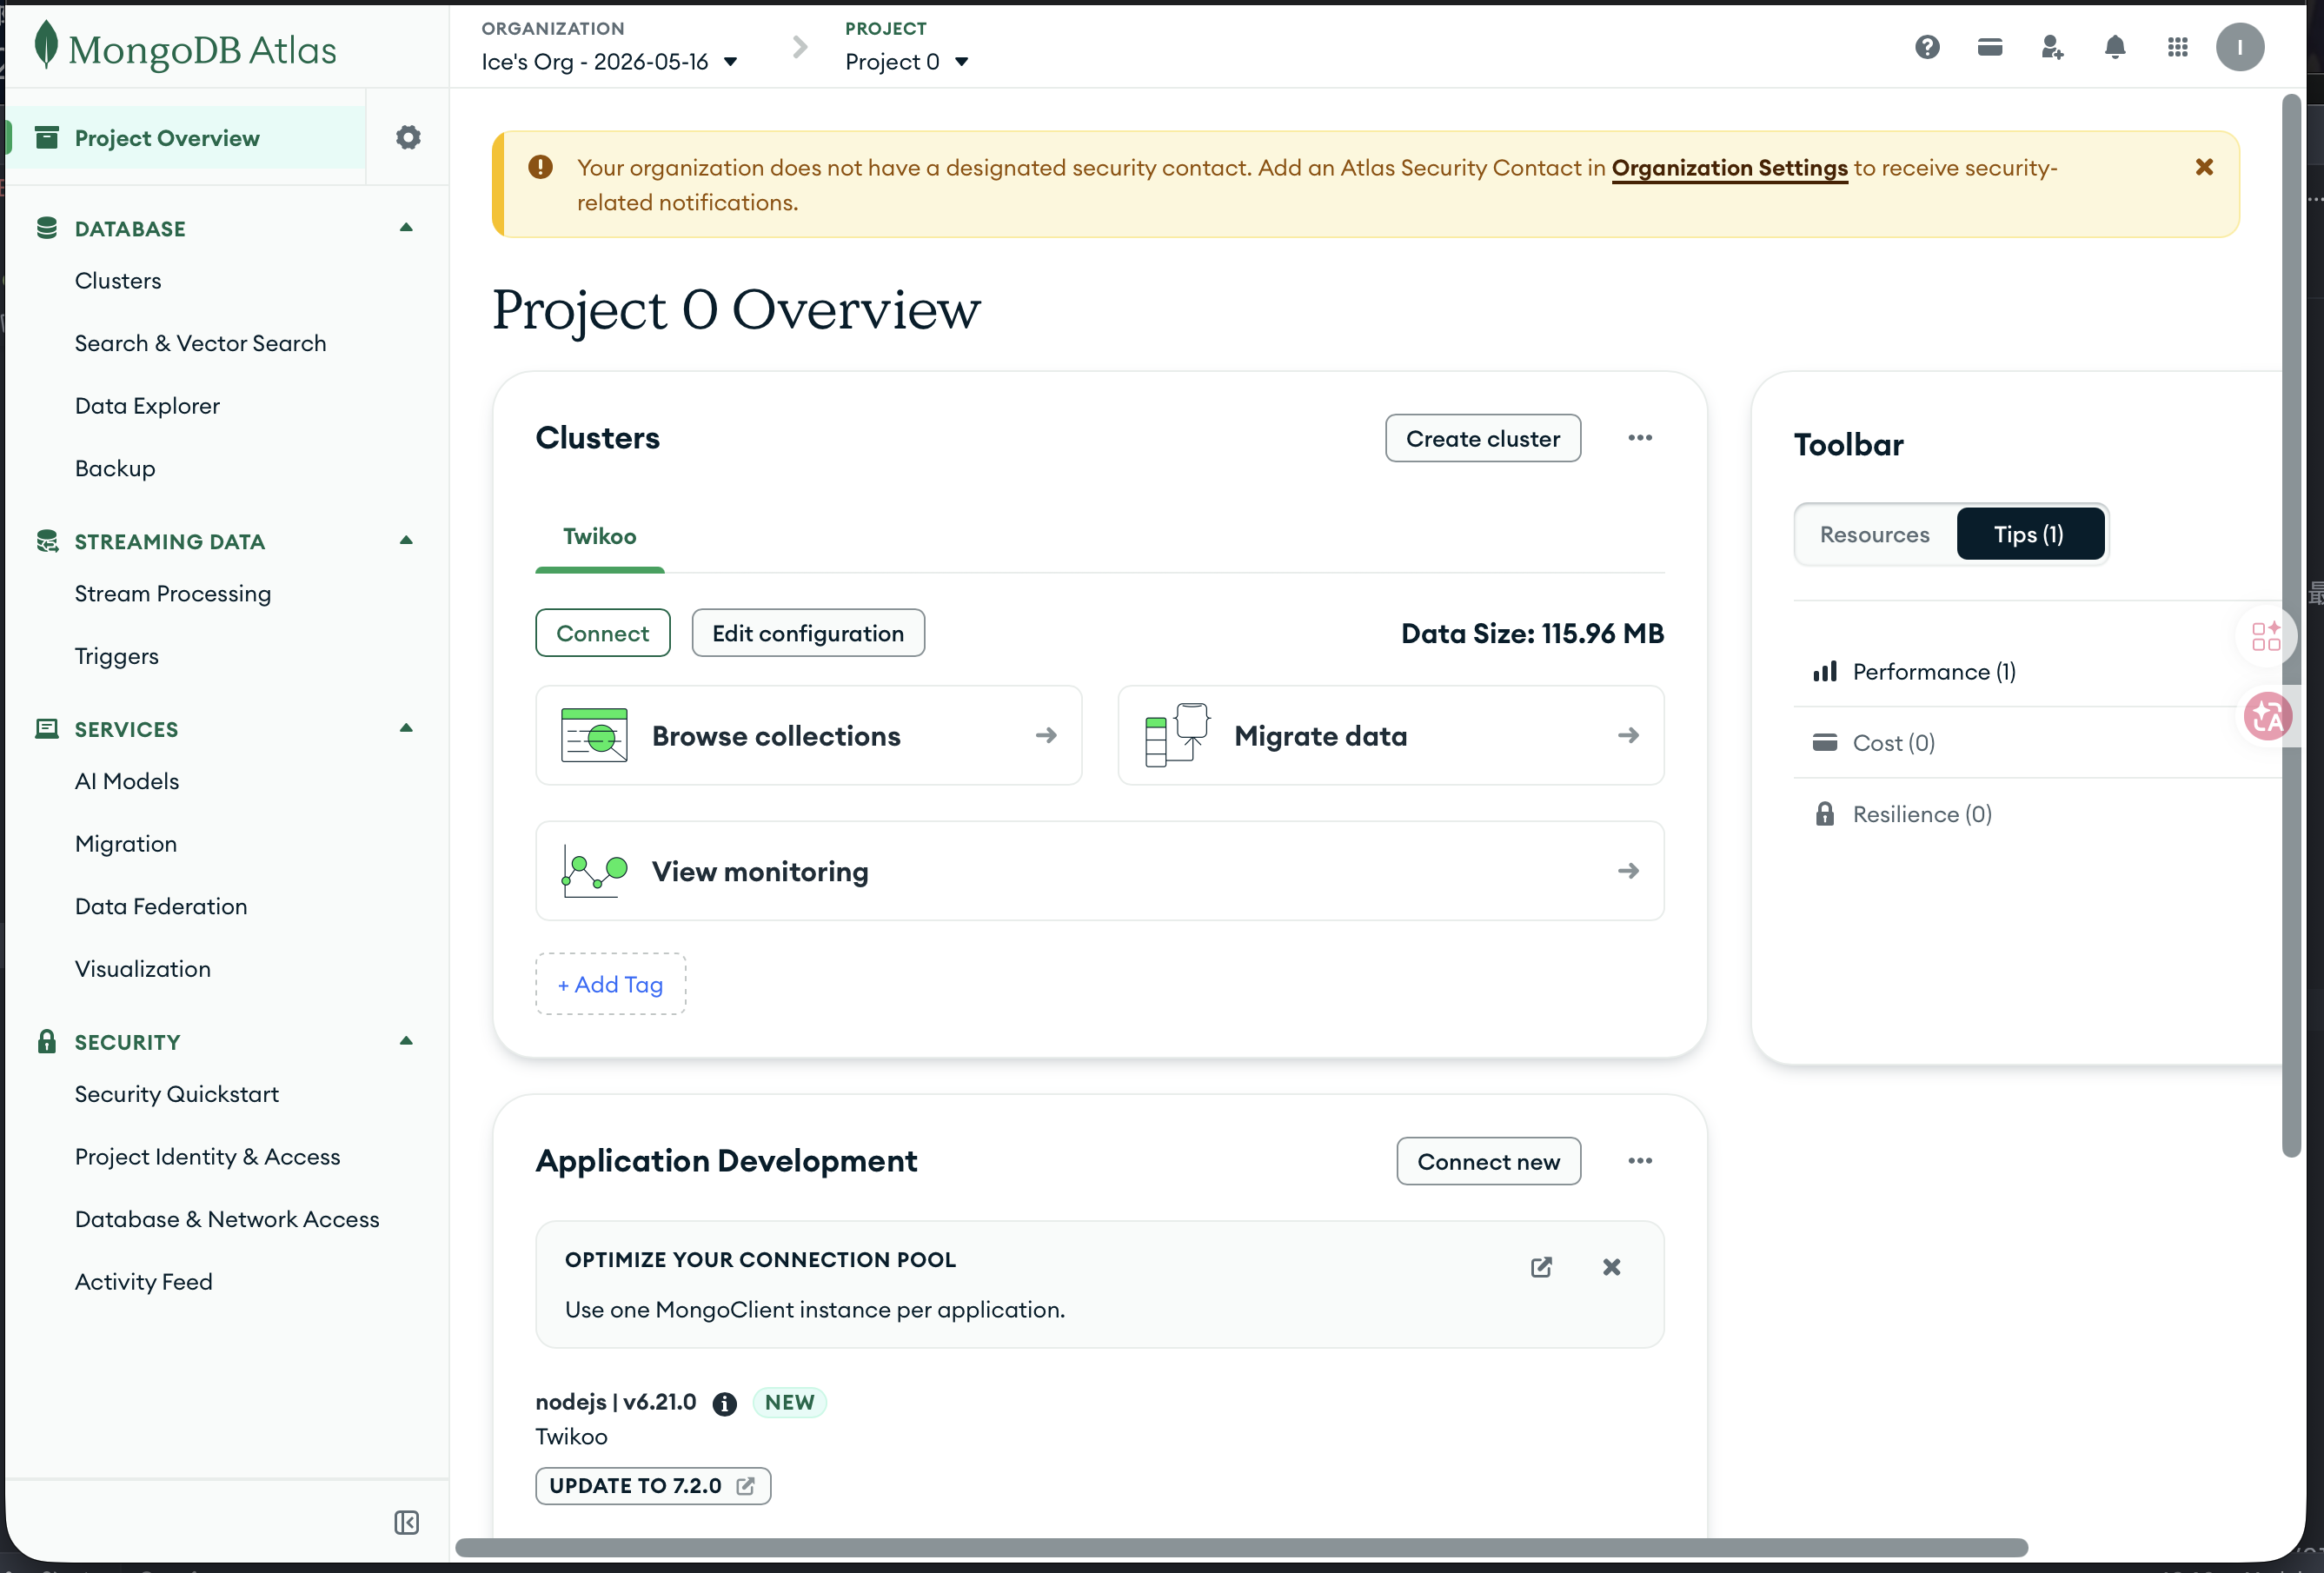The image size is (2324, 1573).
Task: Open Backup in sidebar
Action: [115, 468]
